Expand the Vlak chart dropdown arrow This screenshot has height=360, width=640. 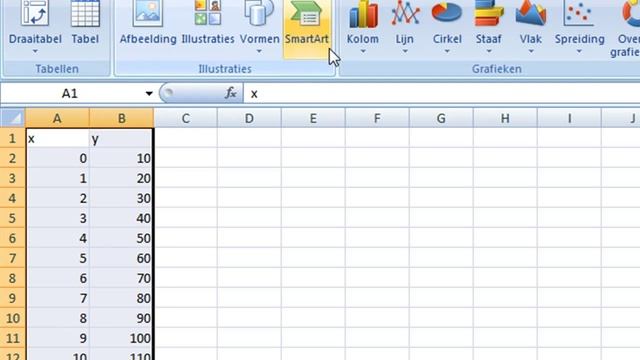(x=531, y=51)
